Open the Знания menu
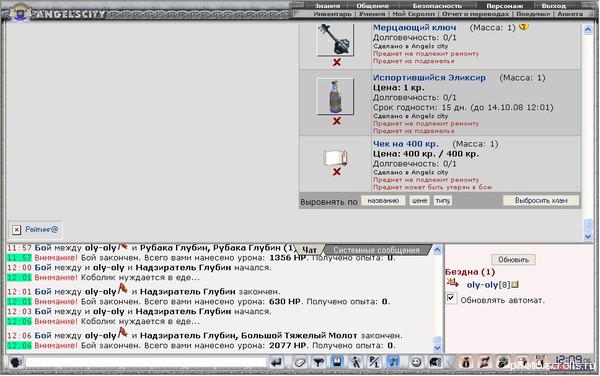Screen dimensions: 600x376 point(327,6)
